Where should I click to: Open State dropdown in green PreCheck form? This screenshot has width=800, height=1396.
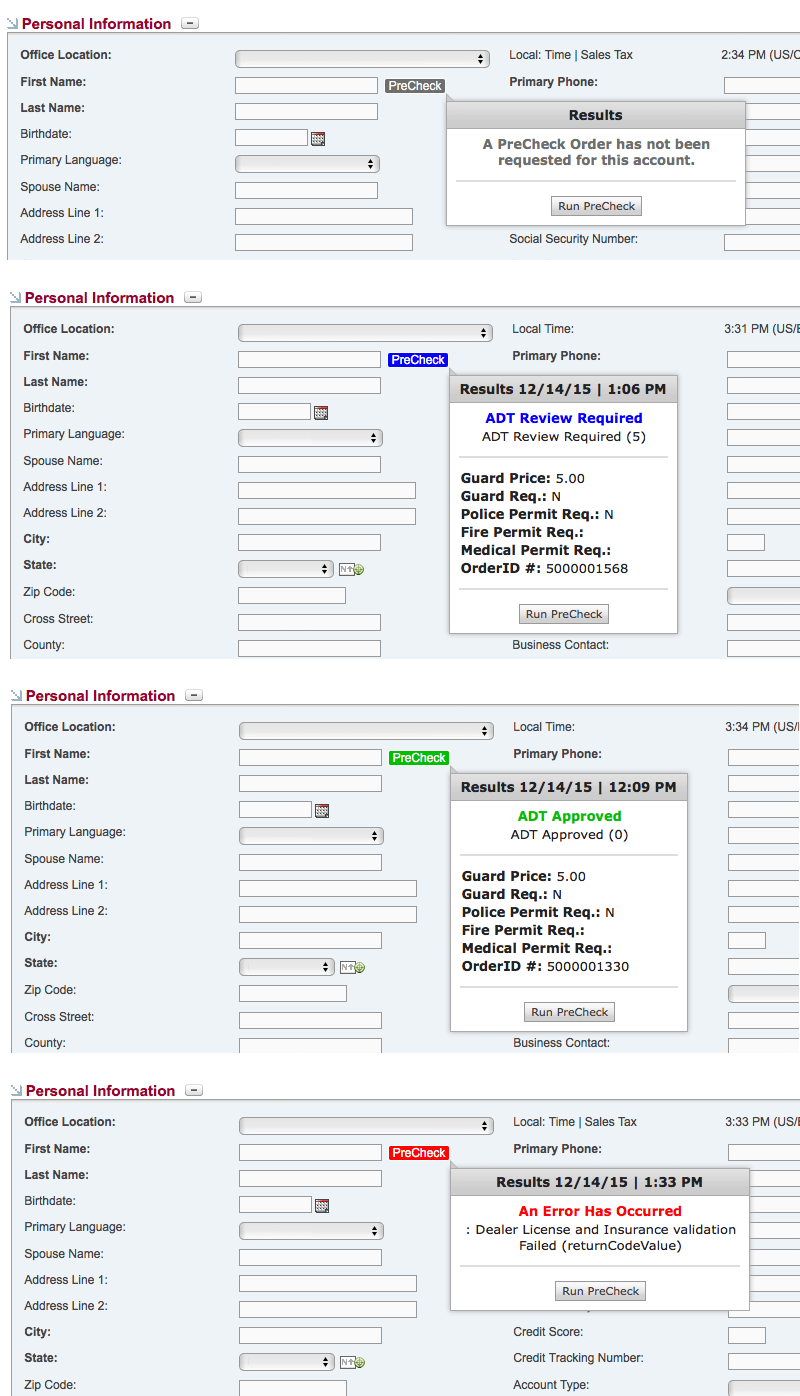pyautogui.click(x=287, y=967)
